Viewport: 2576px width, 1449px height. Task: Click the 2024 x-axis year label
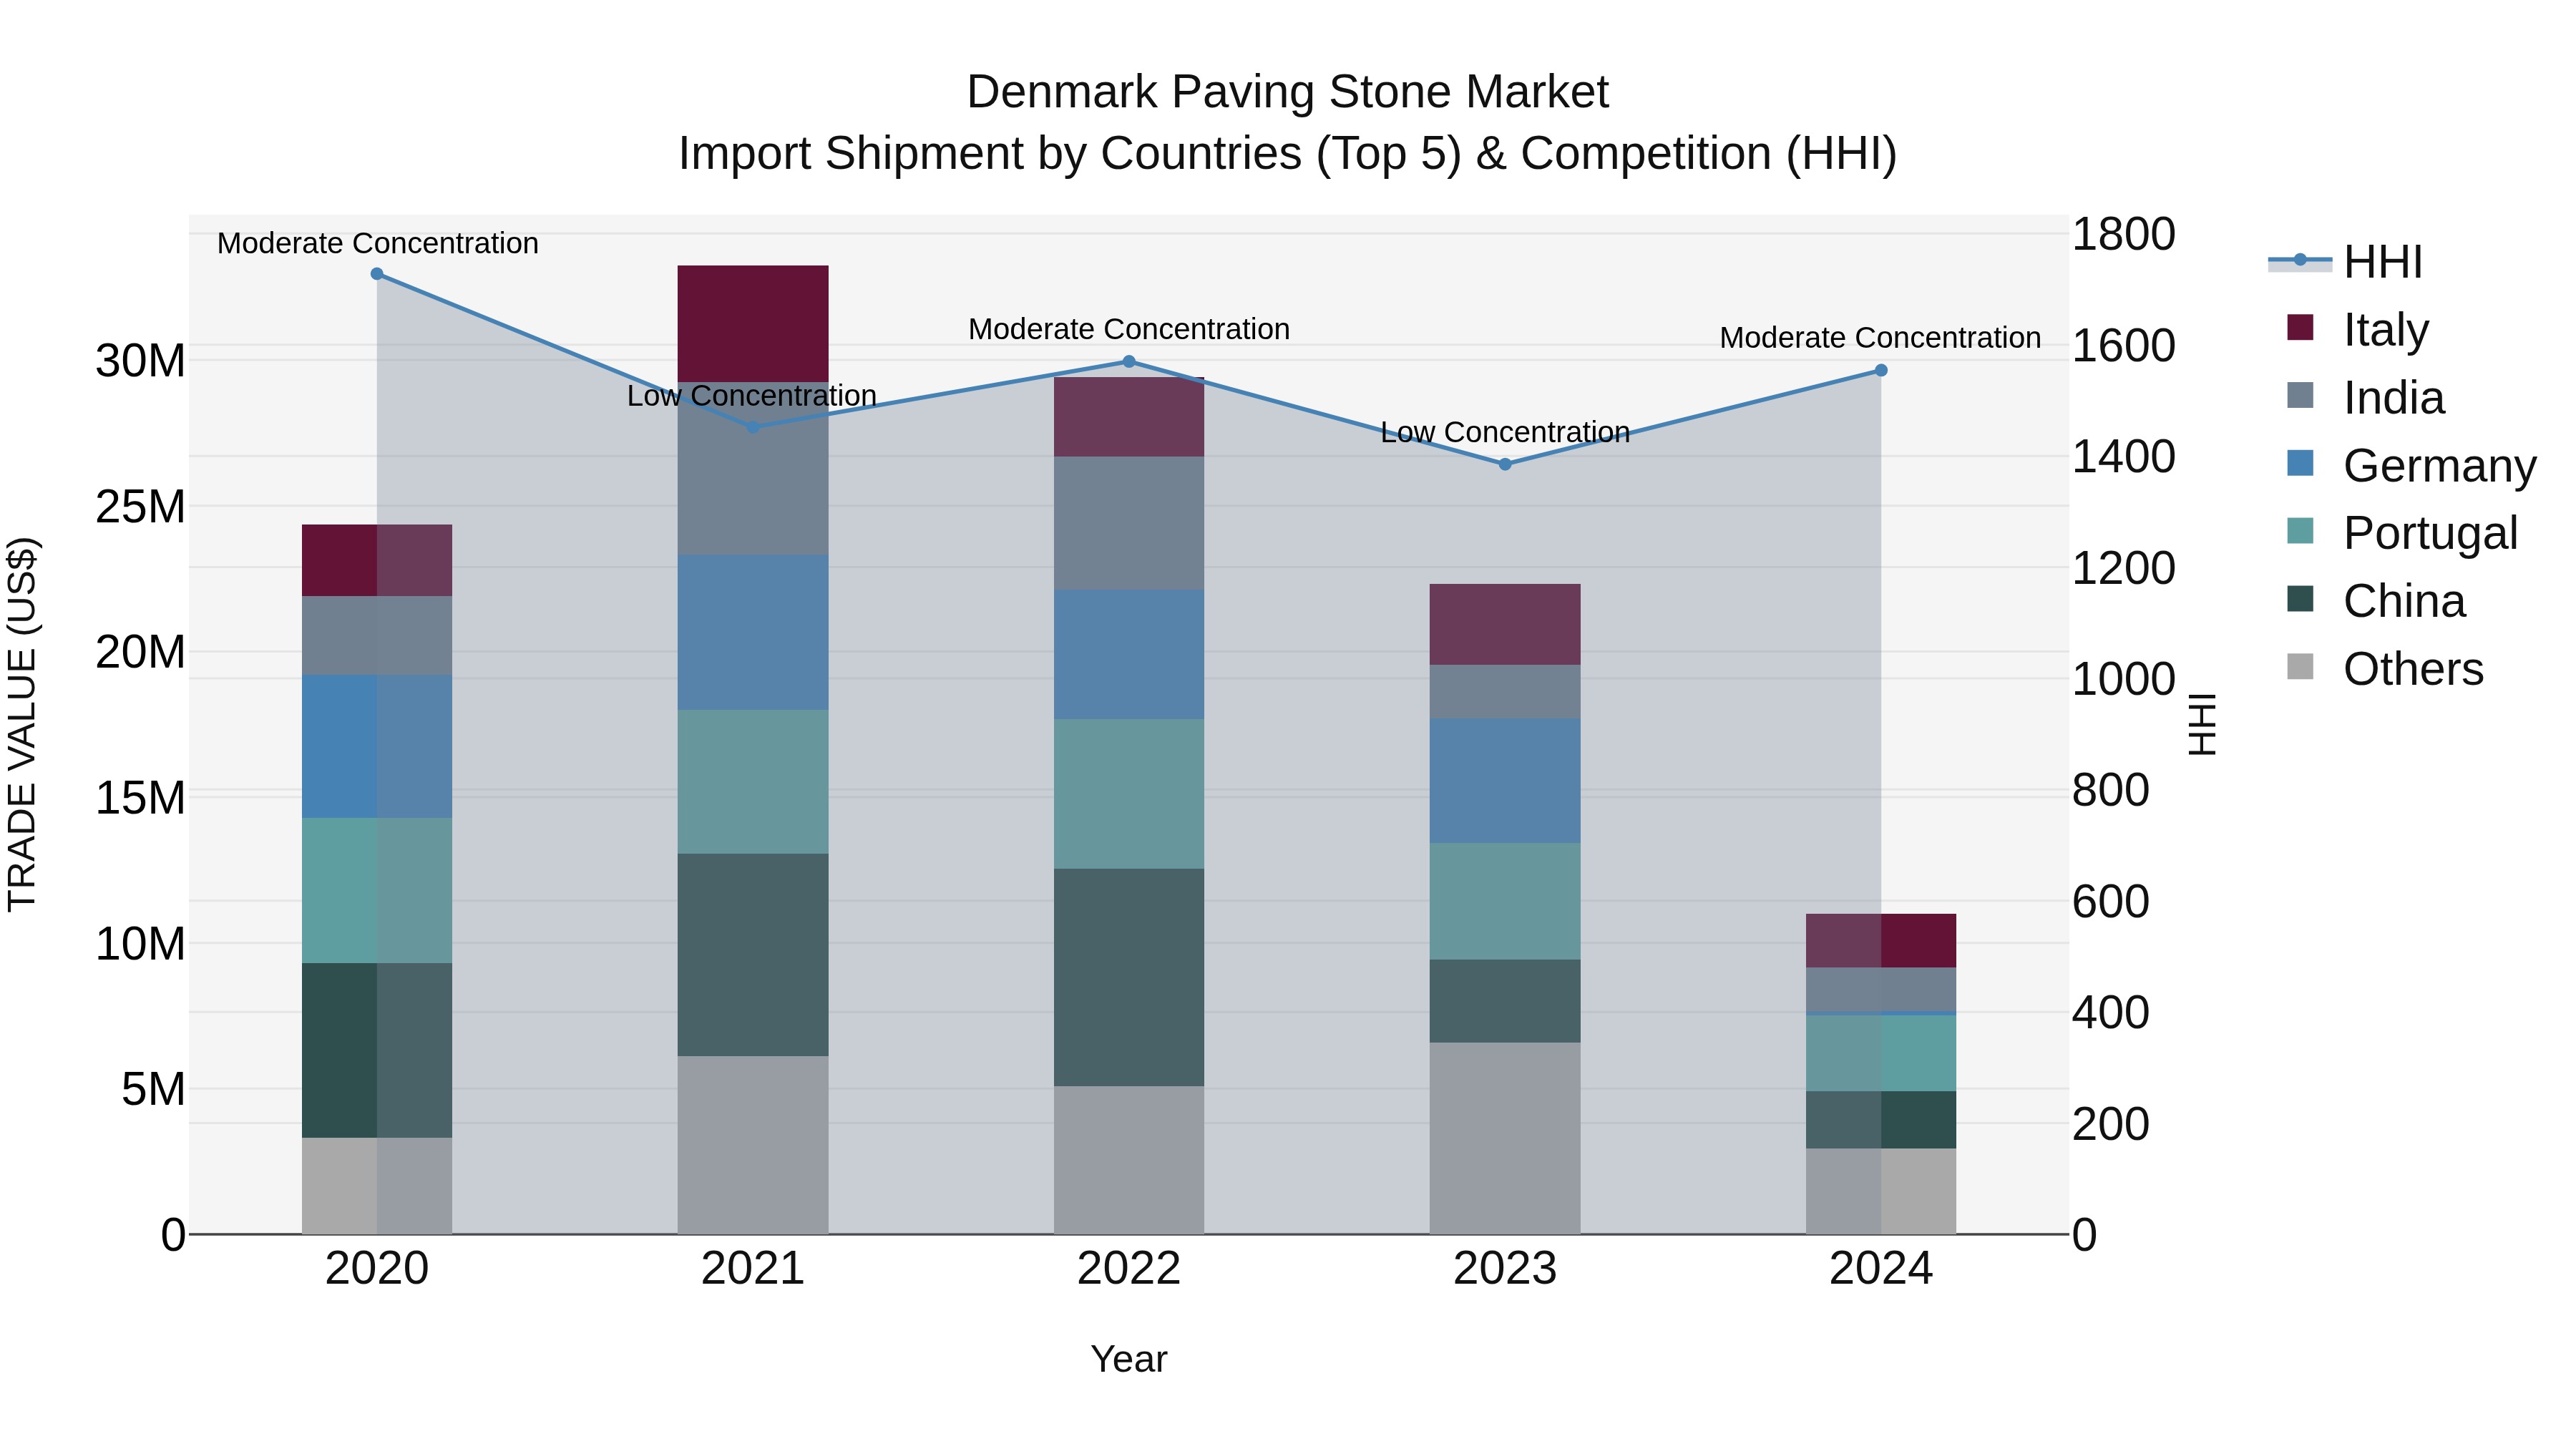(1881, 1269)
